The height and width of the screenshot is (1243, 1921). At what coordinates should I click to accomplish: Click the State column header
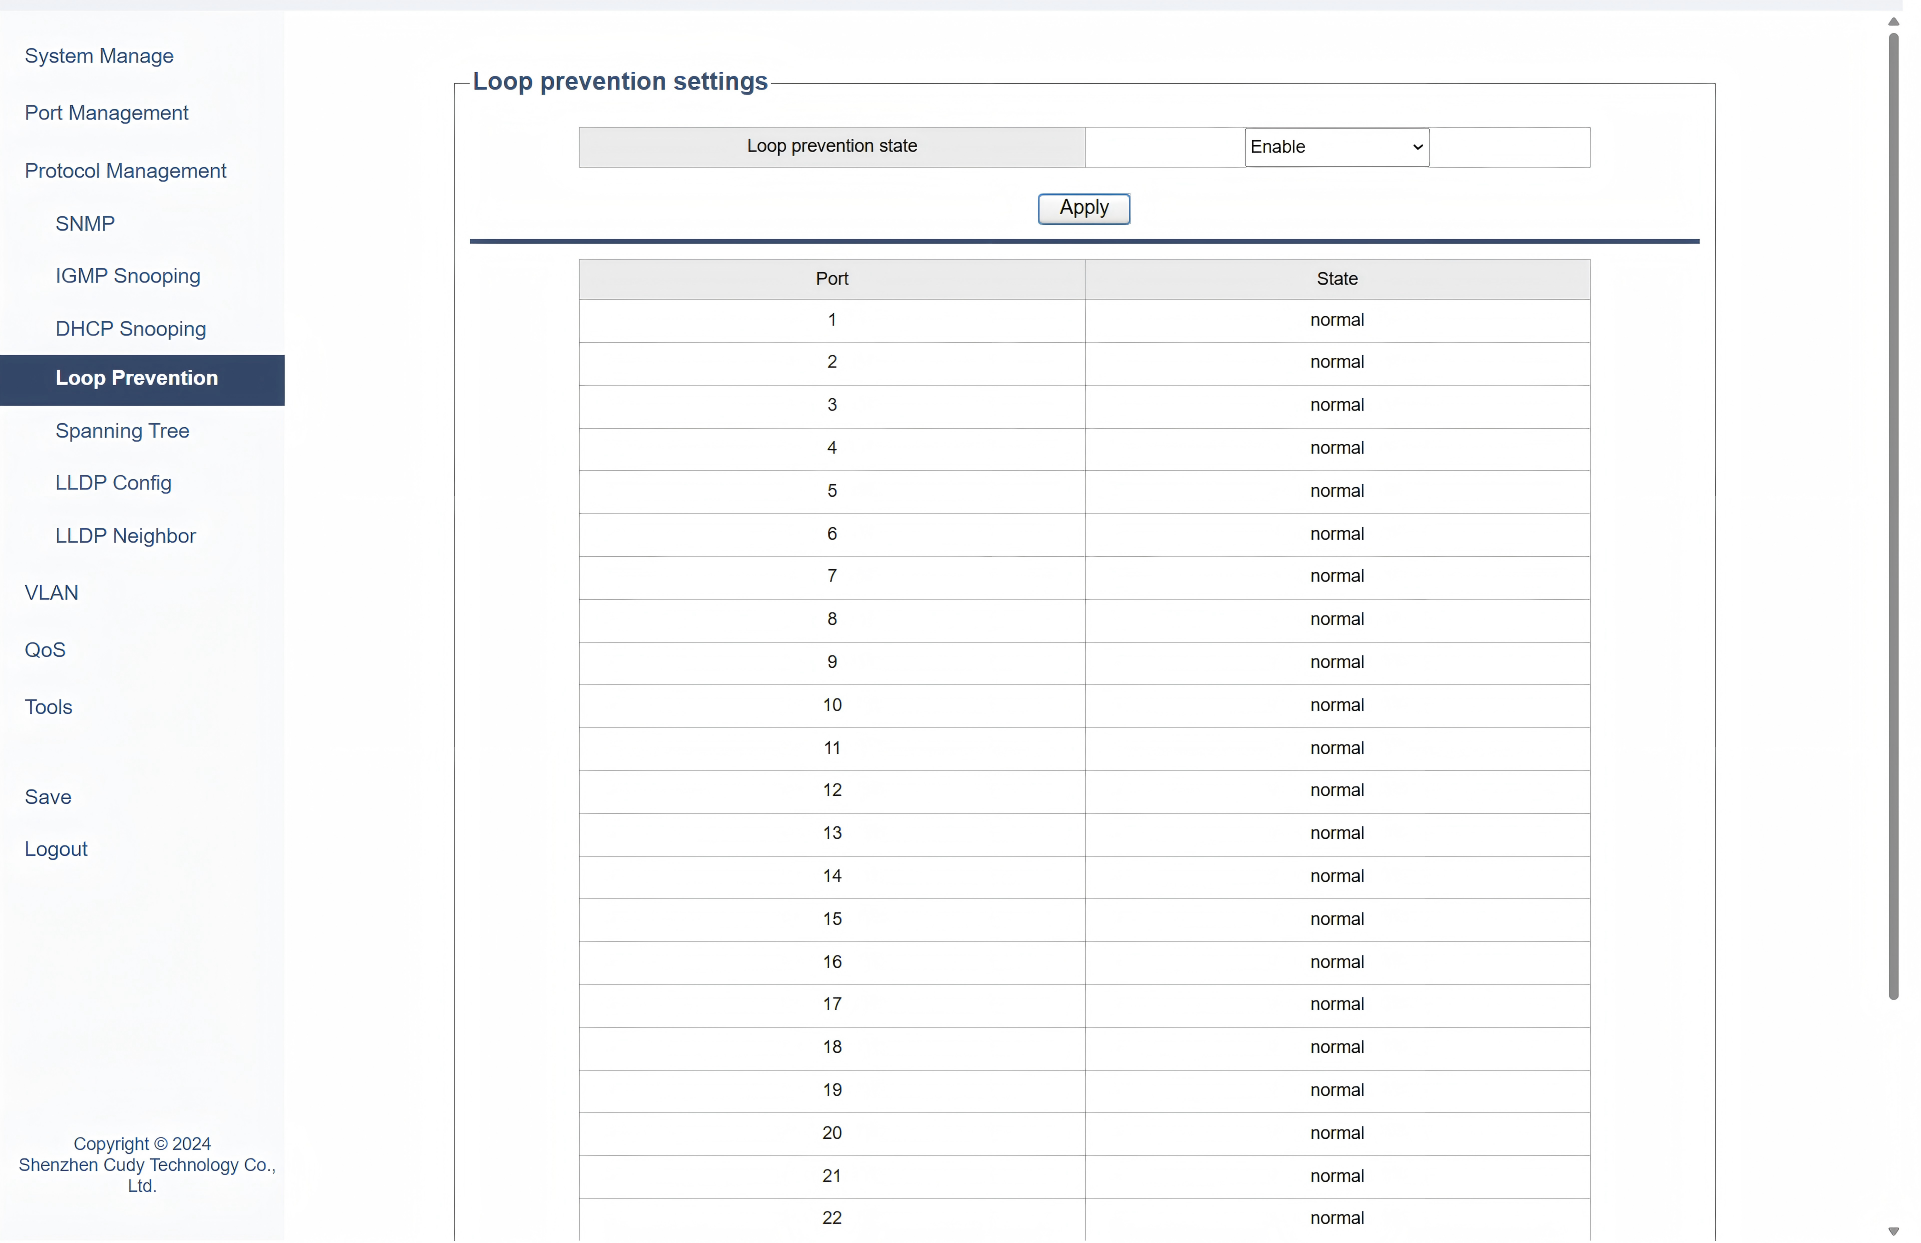1337,279
